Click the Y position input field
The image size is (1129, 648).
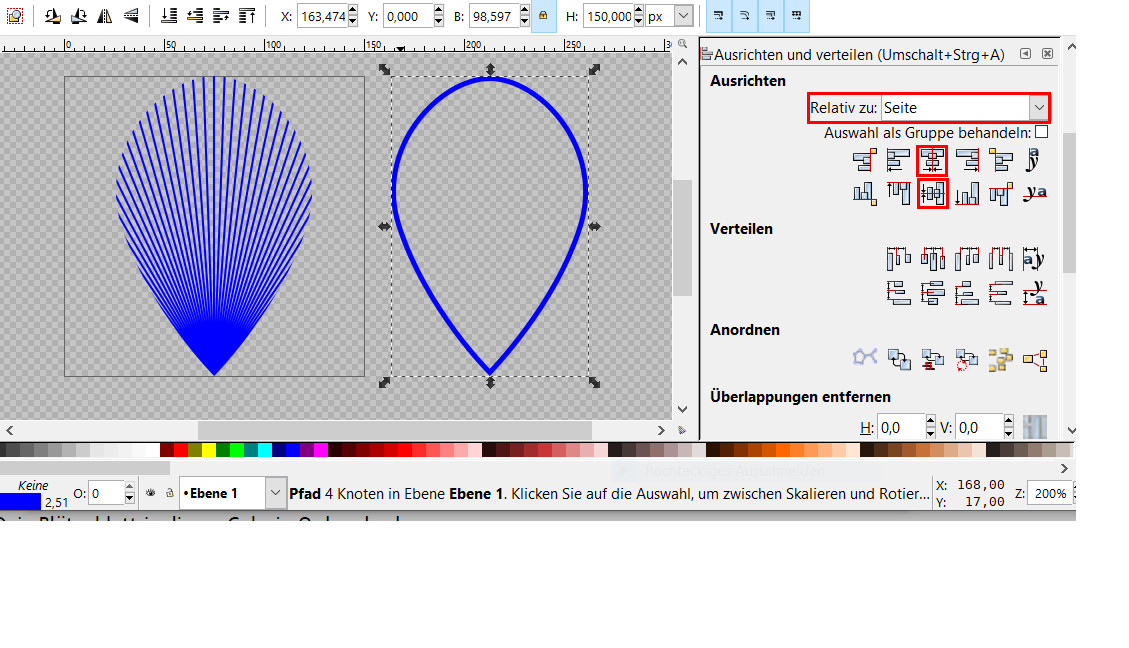point(408,16)
